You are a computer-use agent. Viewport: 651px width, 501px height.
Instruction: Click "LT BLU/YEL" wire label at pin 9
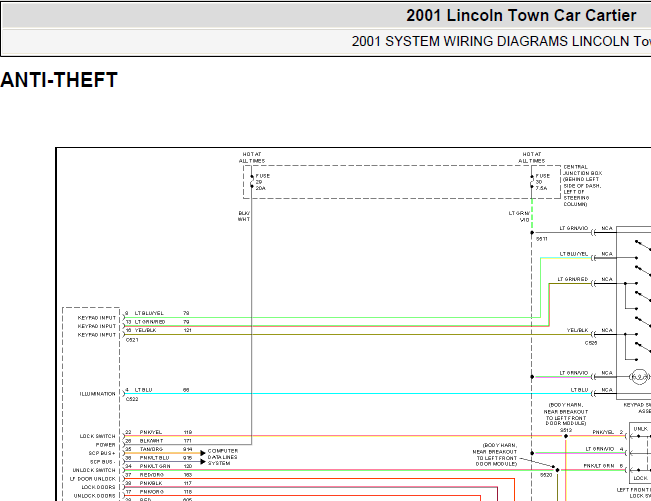pos(149,313)
